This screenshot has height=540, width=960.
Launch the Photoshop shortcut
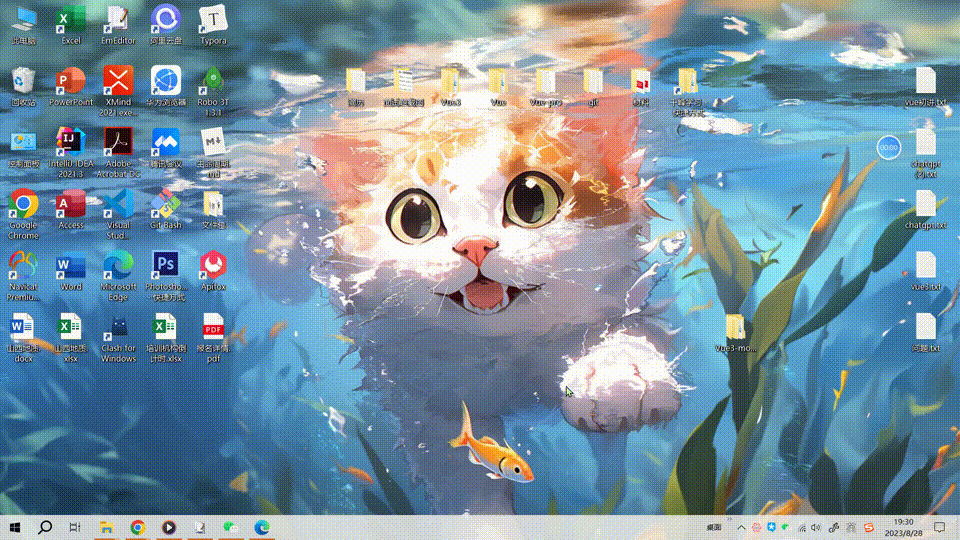(166, 275)
